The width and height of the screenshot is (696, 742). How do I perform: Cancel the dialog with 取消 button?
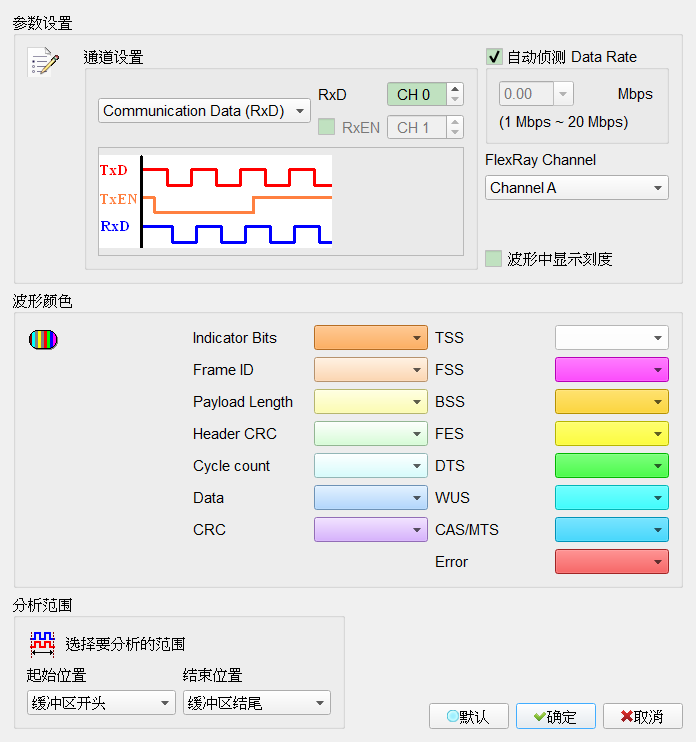tap(643, 716)
